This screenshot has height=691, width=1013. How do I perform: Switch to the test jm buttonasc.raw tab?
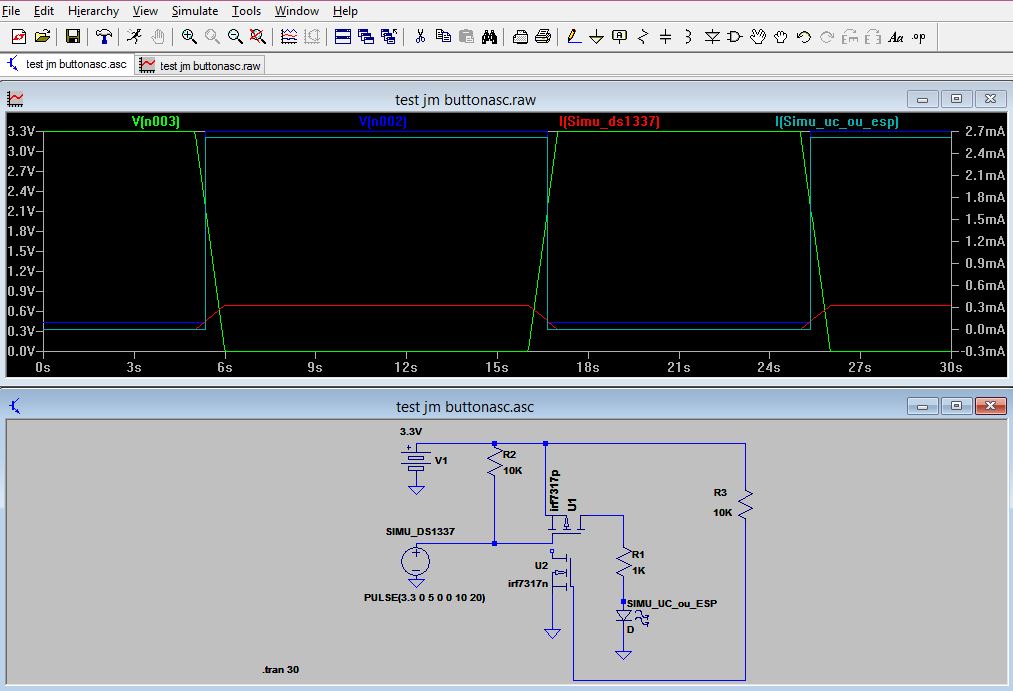tap(201, 65)
